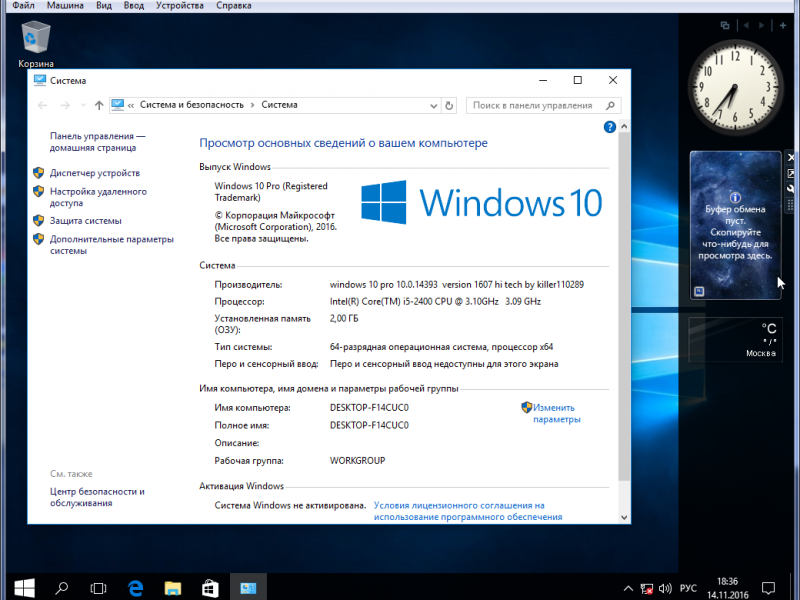
Task: Click the processor value Intel(R) Core(TM) i5-2400
Action: click(x=435, y=302)
